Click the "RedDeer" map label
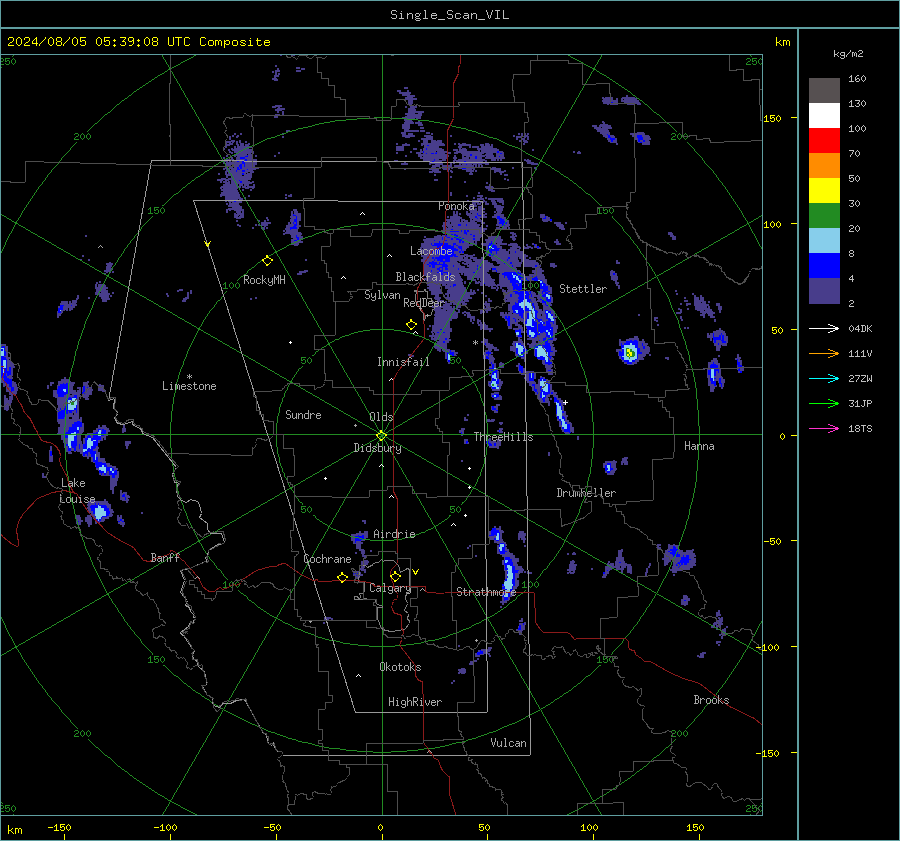Viewport: 900px width, 841px height. click(424, 303)
